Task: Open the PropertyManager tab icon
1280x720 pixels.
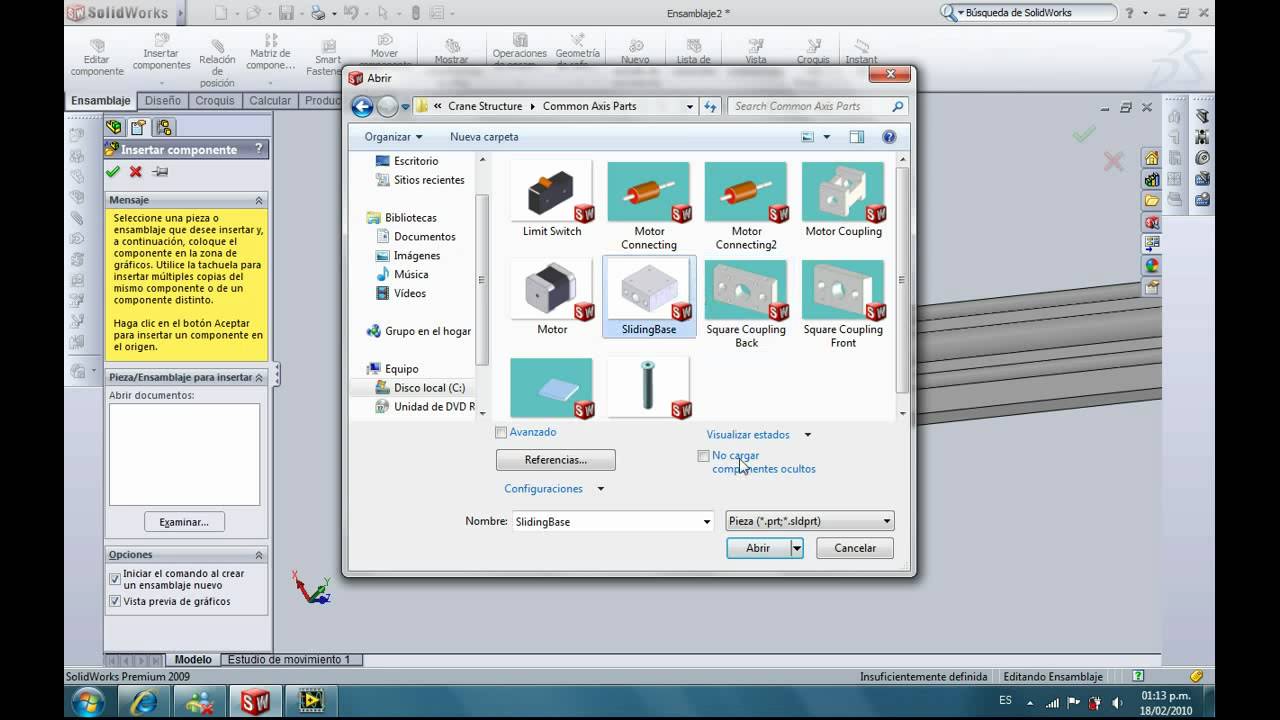Action: pos(139,127)
